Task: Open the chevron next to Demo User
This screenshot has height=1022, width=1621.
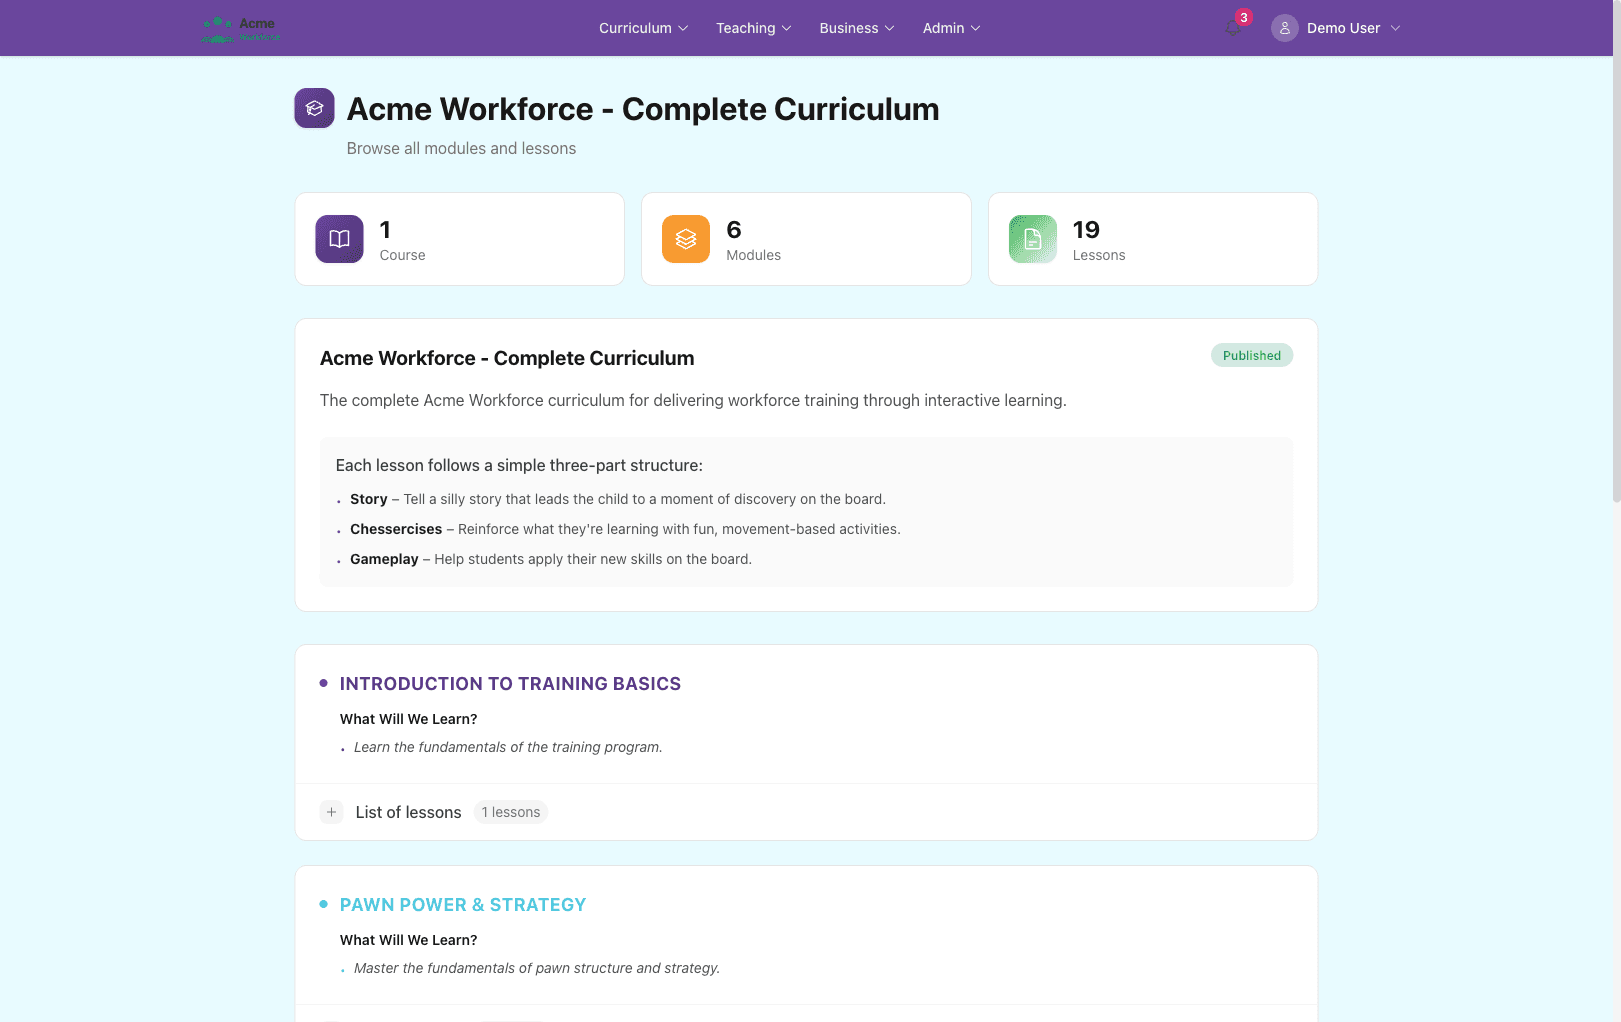Action: click(x=1396, y=28)
